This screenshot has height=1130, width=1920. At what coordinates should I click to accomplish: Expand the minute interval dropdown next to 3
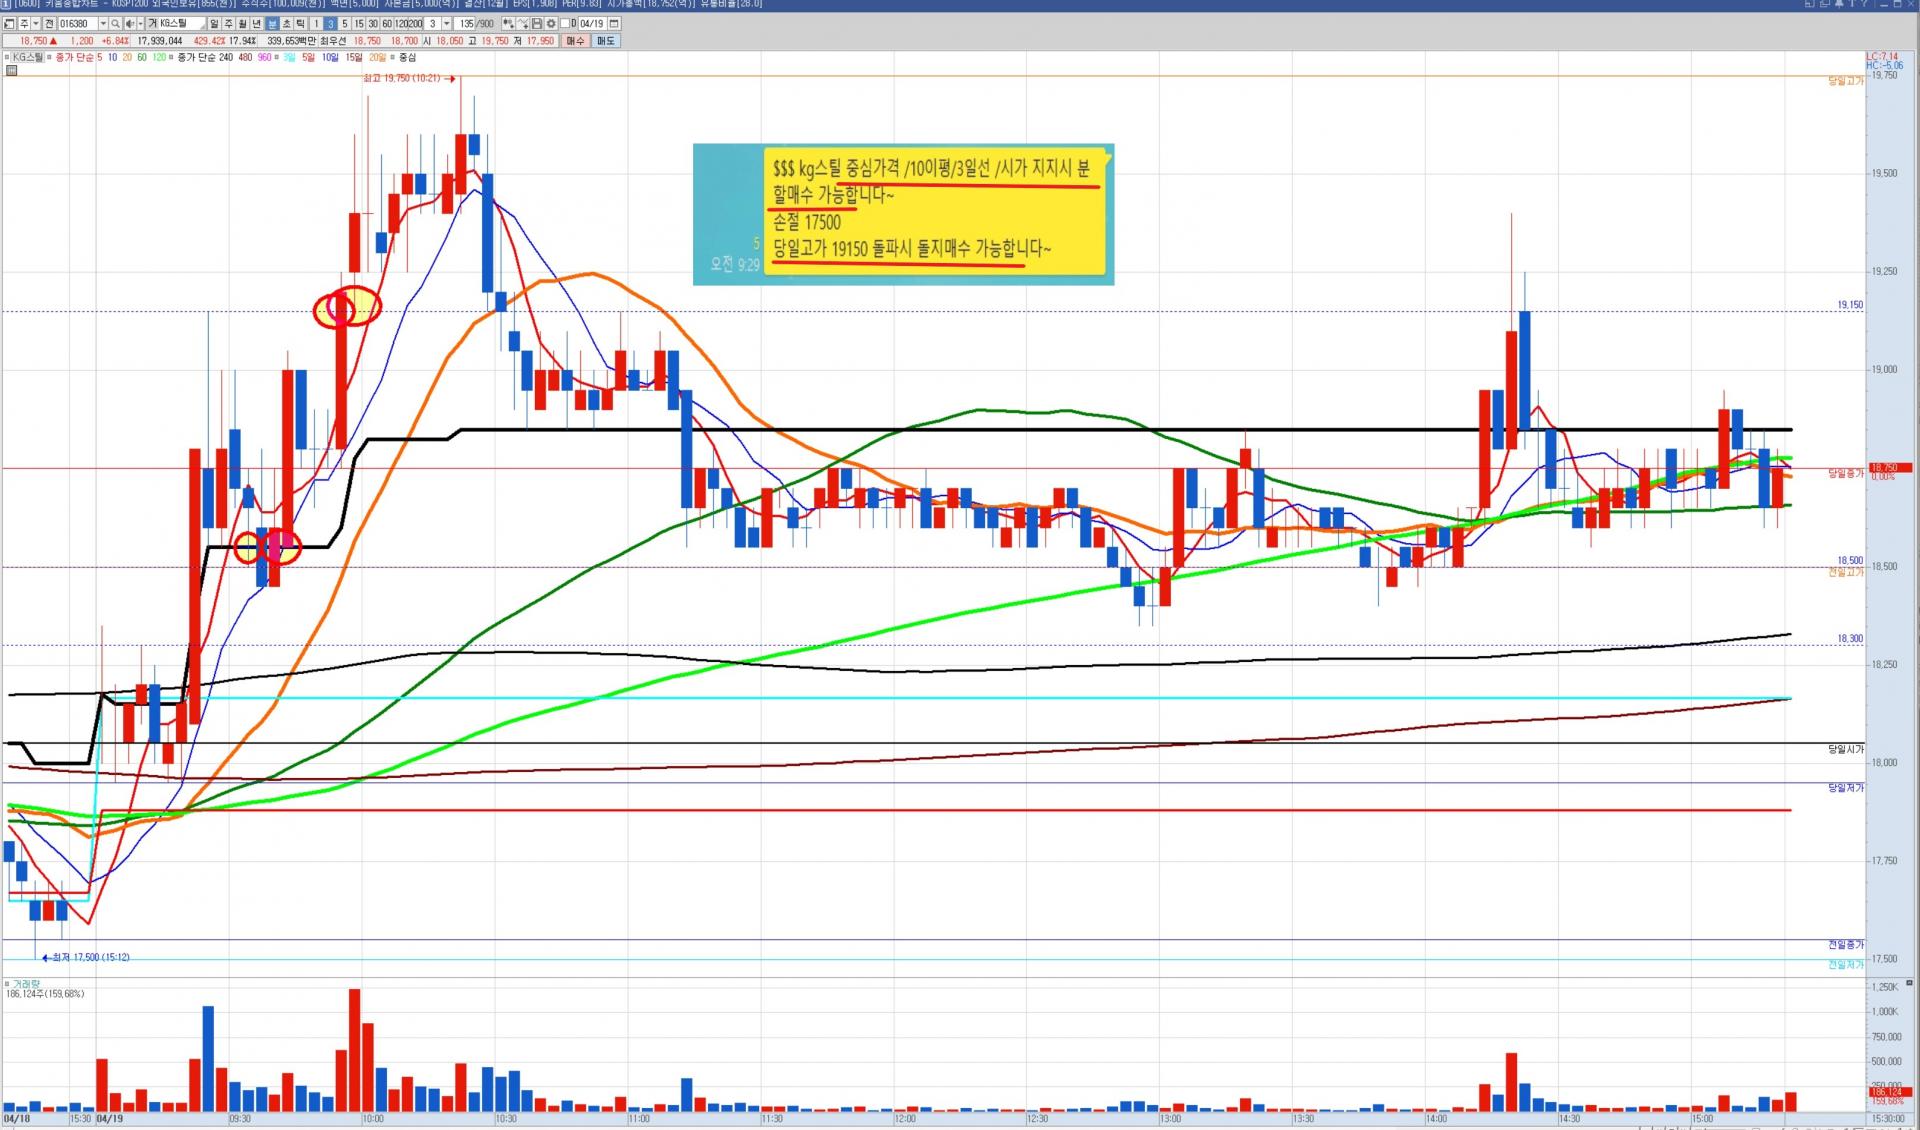(x=446, y=24)
